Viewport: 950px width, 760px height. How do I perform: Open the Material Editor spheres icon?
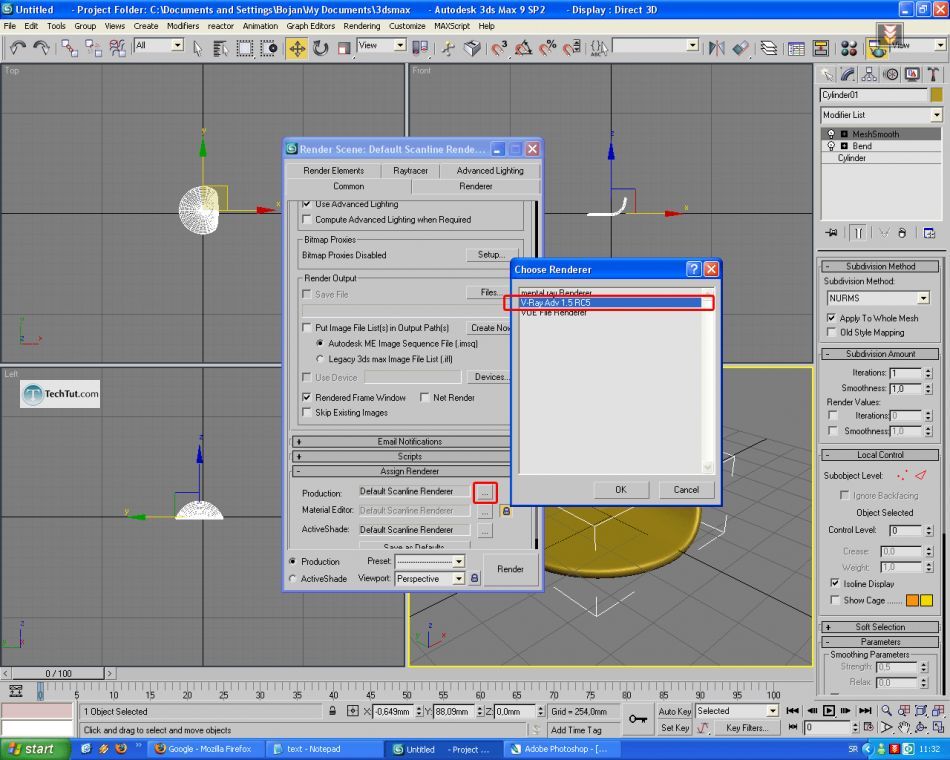point(849,48)
